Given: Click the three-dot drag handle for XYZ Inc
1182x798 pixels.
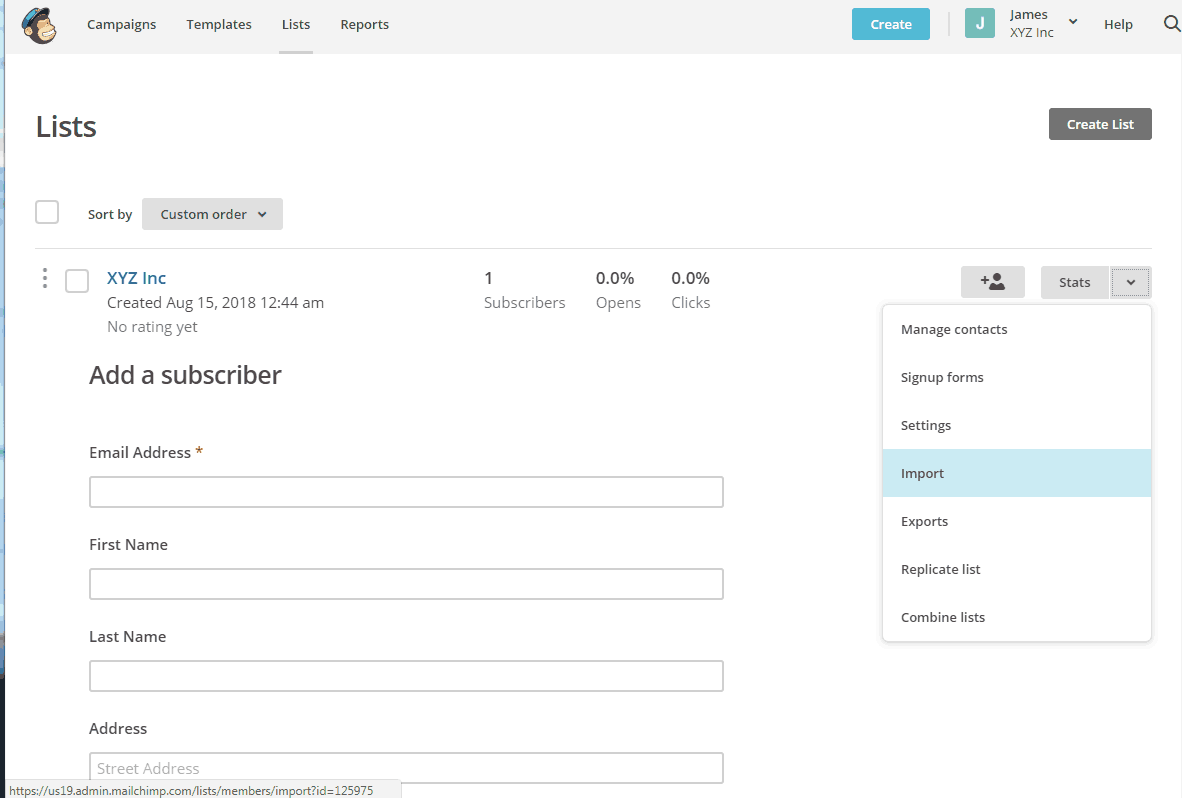Looking at the screenshot, I should tap(45, 279).
